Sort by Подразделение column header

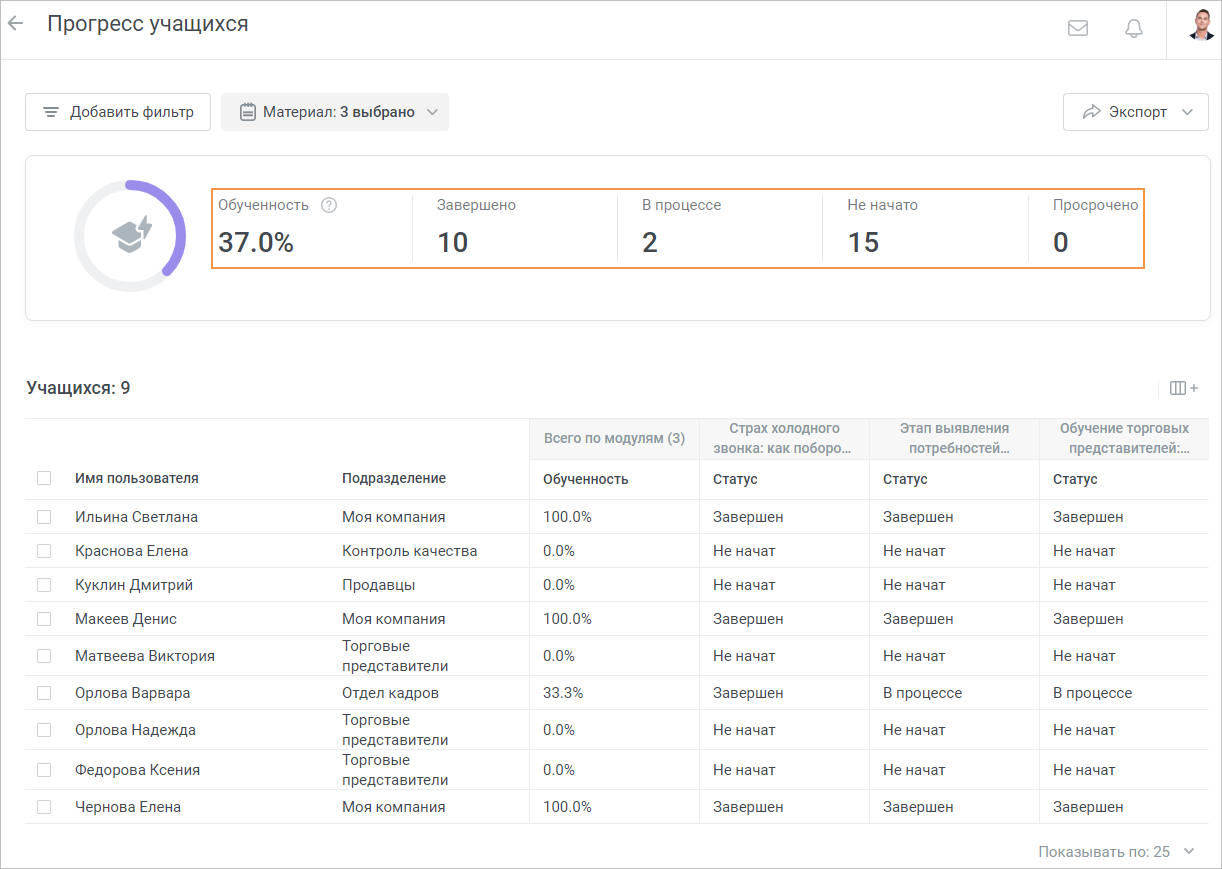click(394, 478)
